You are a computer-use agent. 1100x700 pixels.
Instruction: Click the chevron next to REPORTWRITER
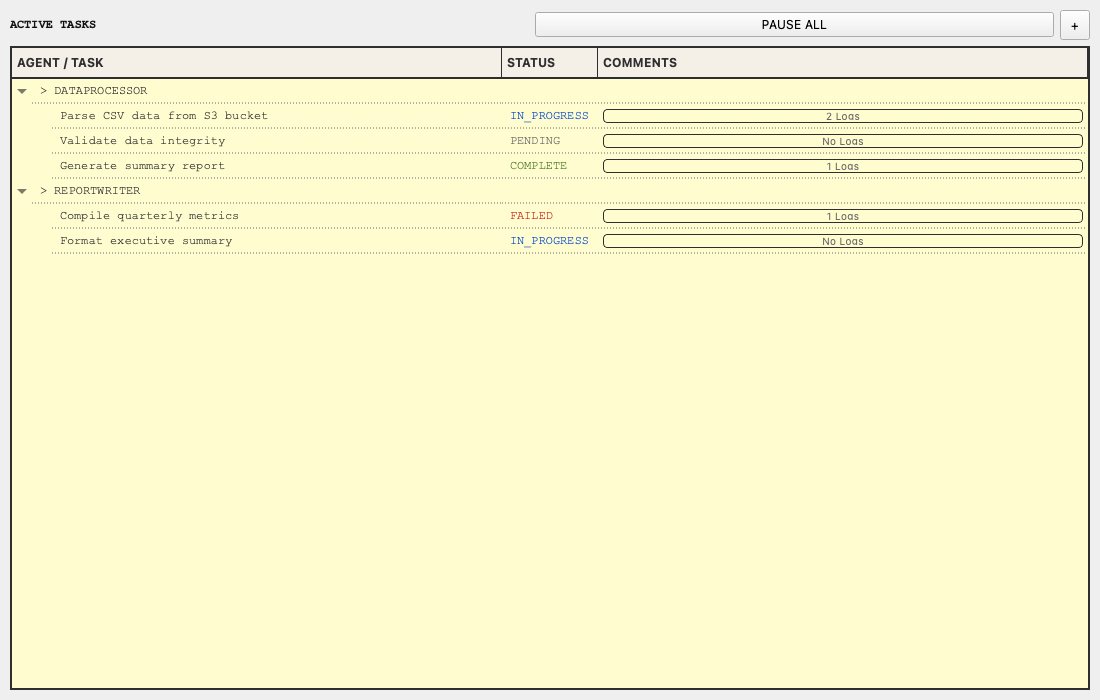tap(22, 190)
